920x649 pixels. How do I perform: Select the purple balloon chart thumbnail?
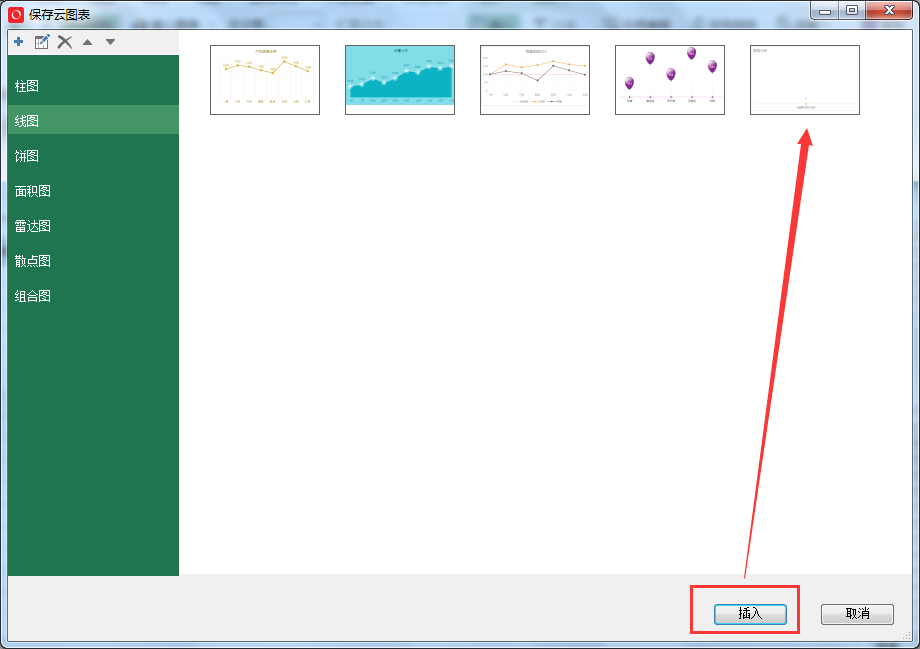click(670, 80)
